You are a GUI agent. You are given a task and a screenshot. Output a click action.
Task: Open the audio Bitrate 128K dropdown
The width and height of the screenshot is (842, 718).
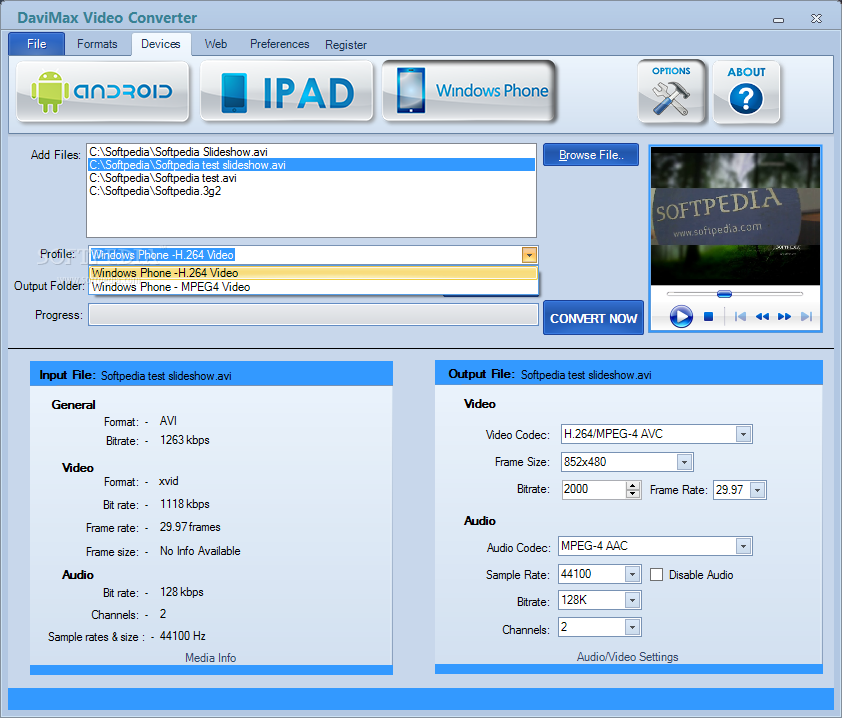pyautogui.click(x=633, y=600)
